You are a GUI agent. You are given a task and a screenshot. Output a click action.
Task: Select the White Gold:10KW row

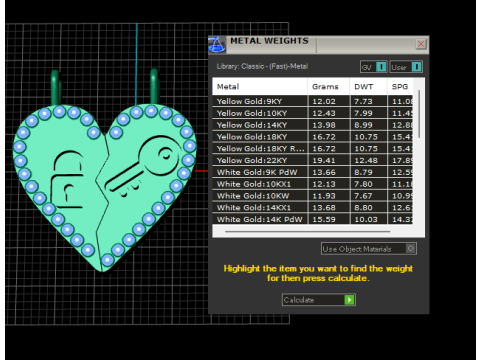pyautogui.click(x=313, y=196)
